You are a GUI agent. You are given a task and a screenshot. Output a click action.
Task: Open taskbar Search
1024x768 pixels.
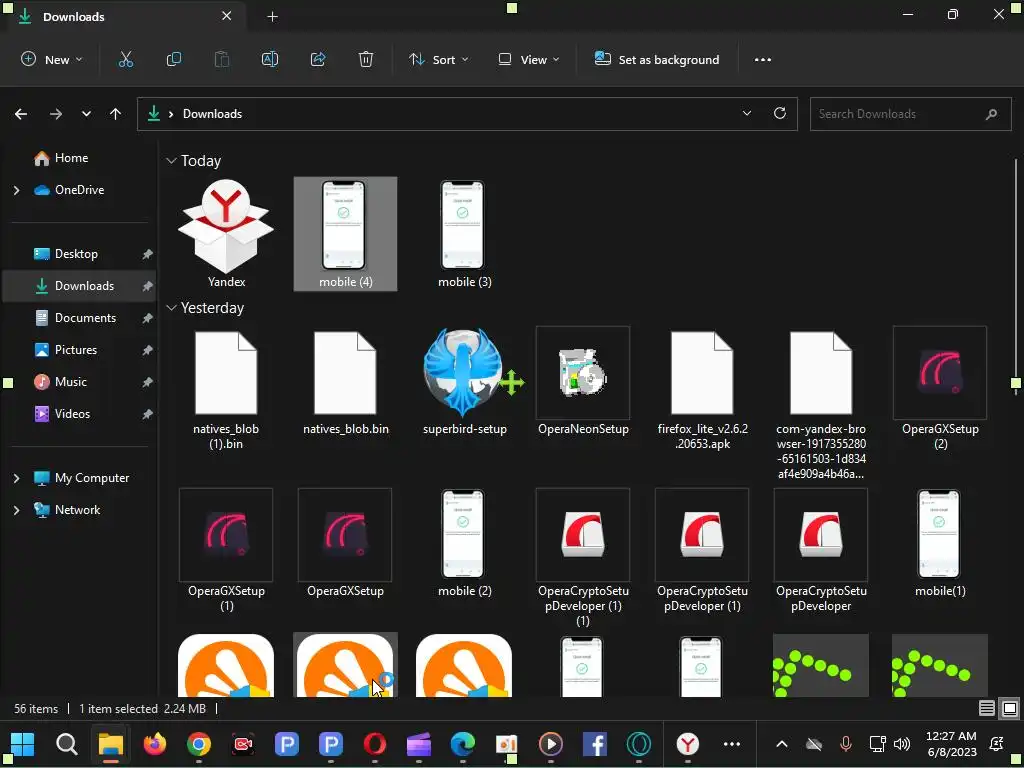(x=67, y=744)
